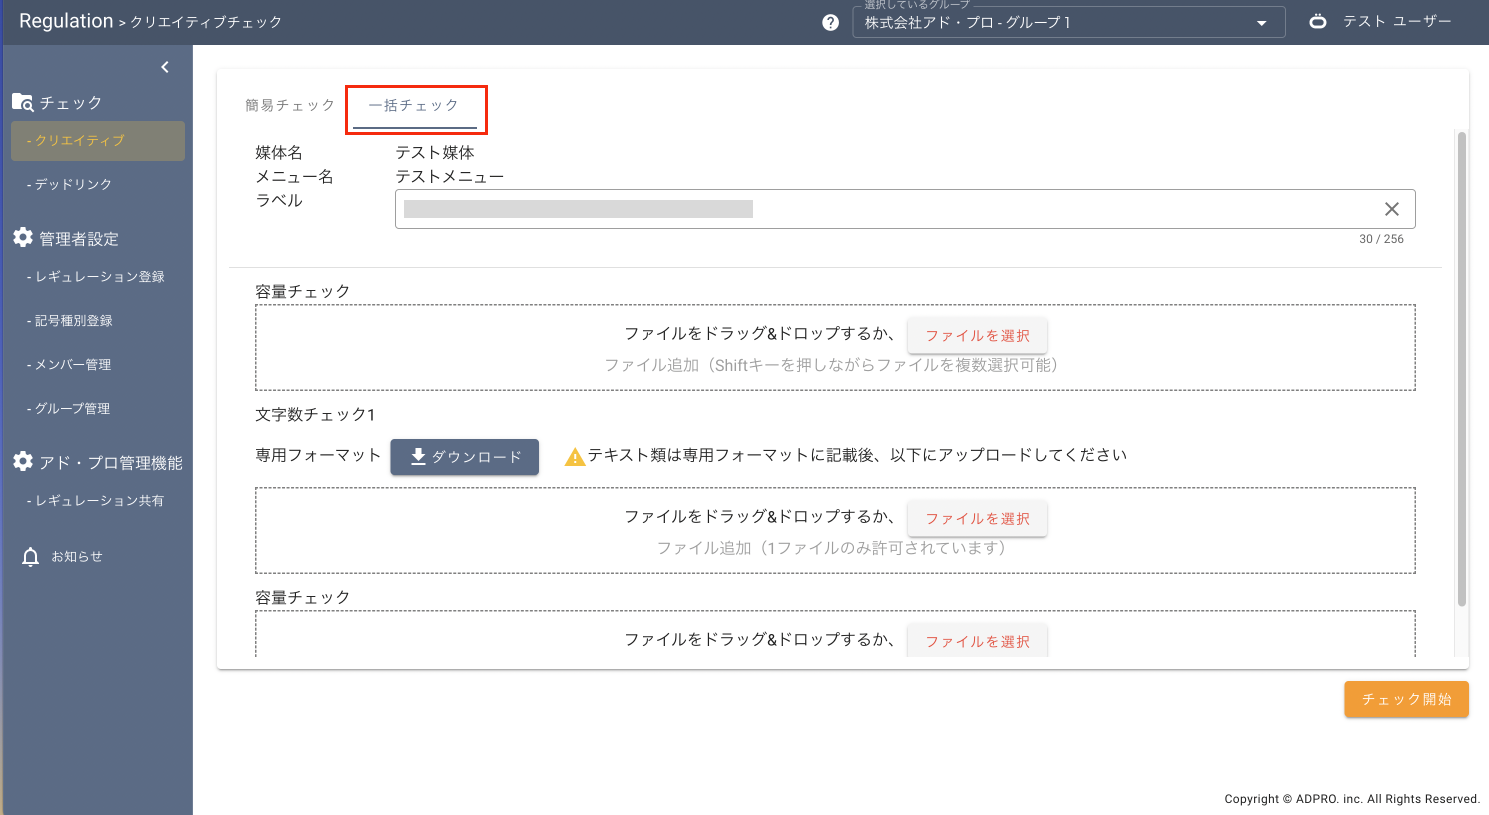Collapse the sidebar with the chevron arrow
Screen dimensions: 1489x815
(x=165, y=67)
